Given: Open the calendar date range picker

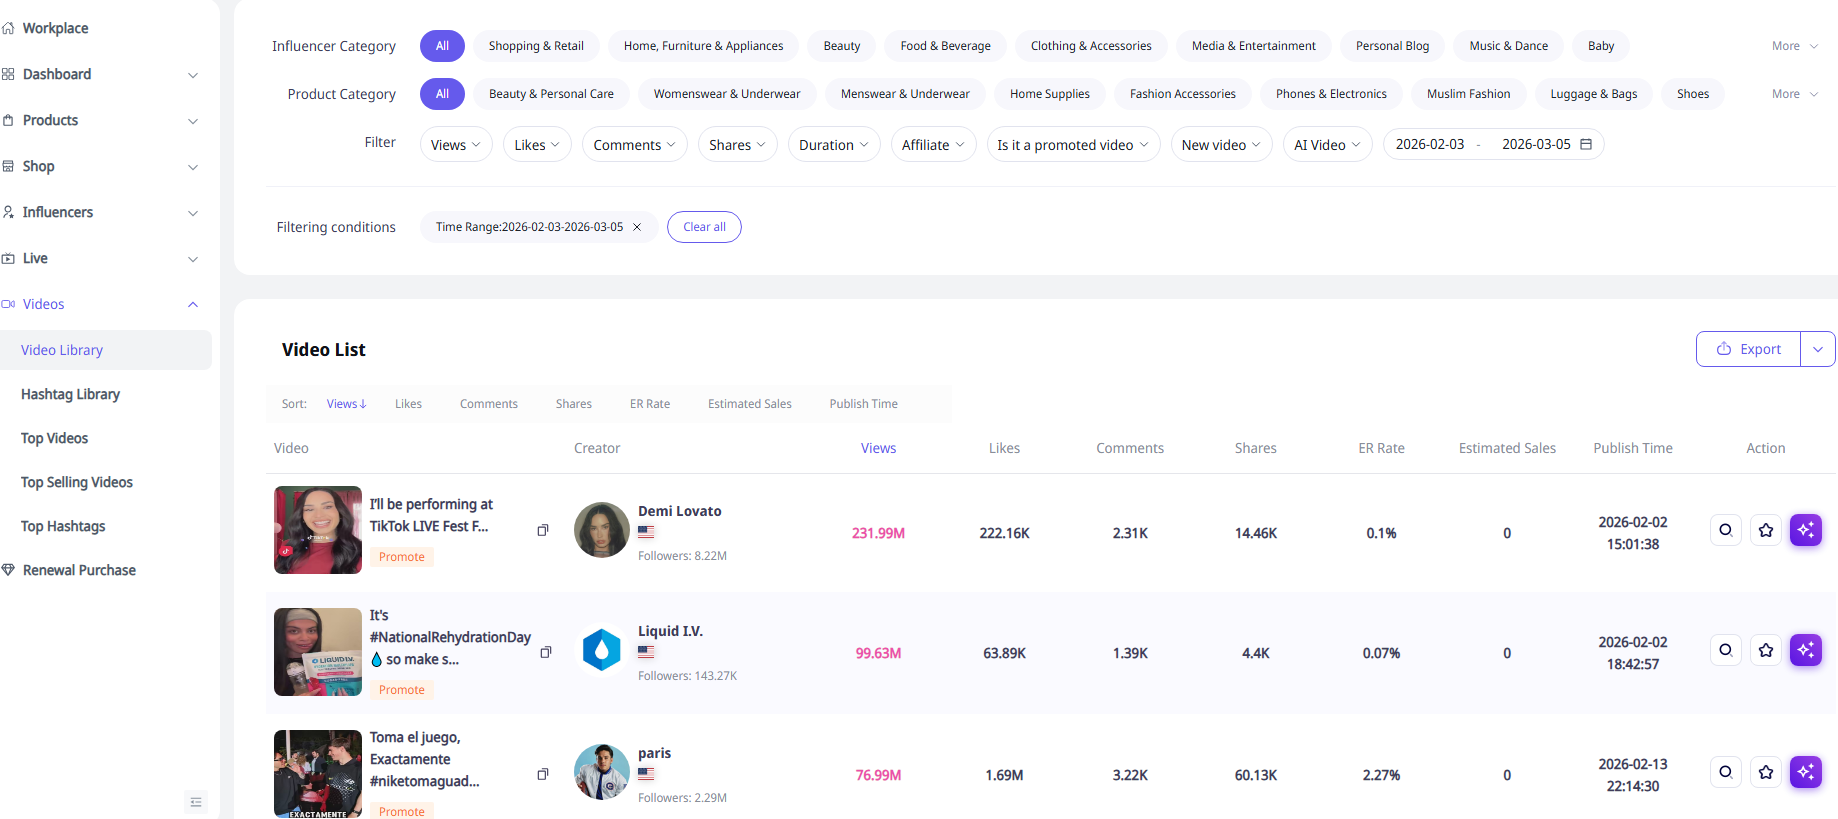Looking at the screenshot, I should click(x=1585, y=144).
